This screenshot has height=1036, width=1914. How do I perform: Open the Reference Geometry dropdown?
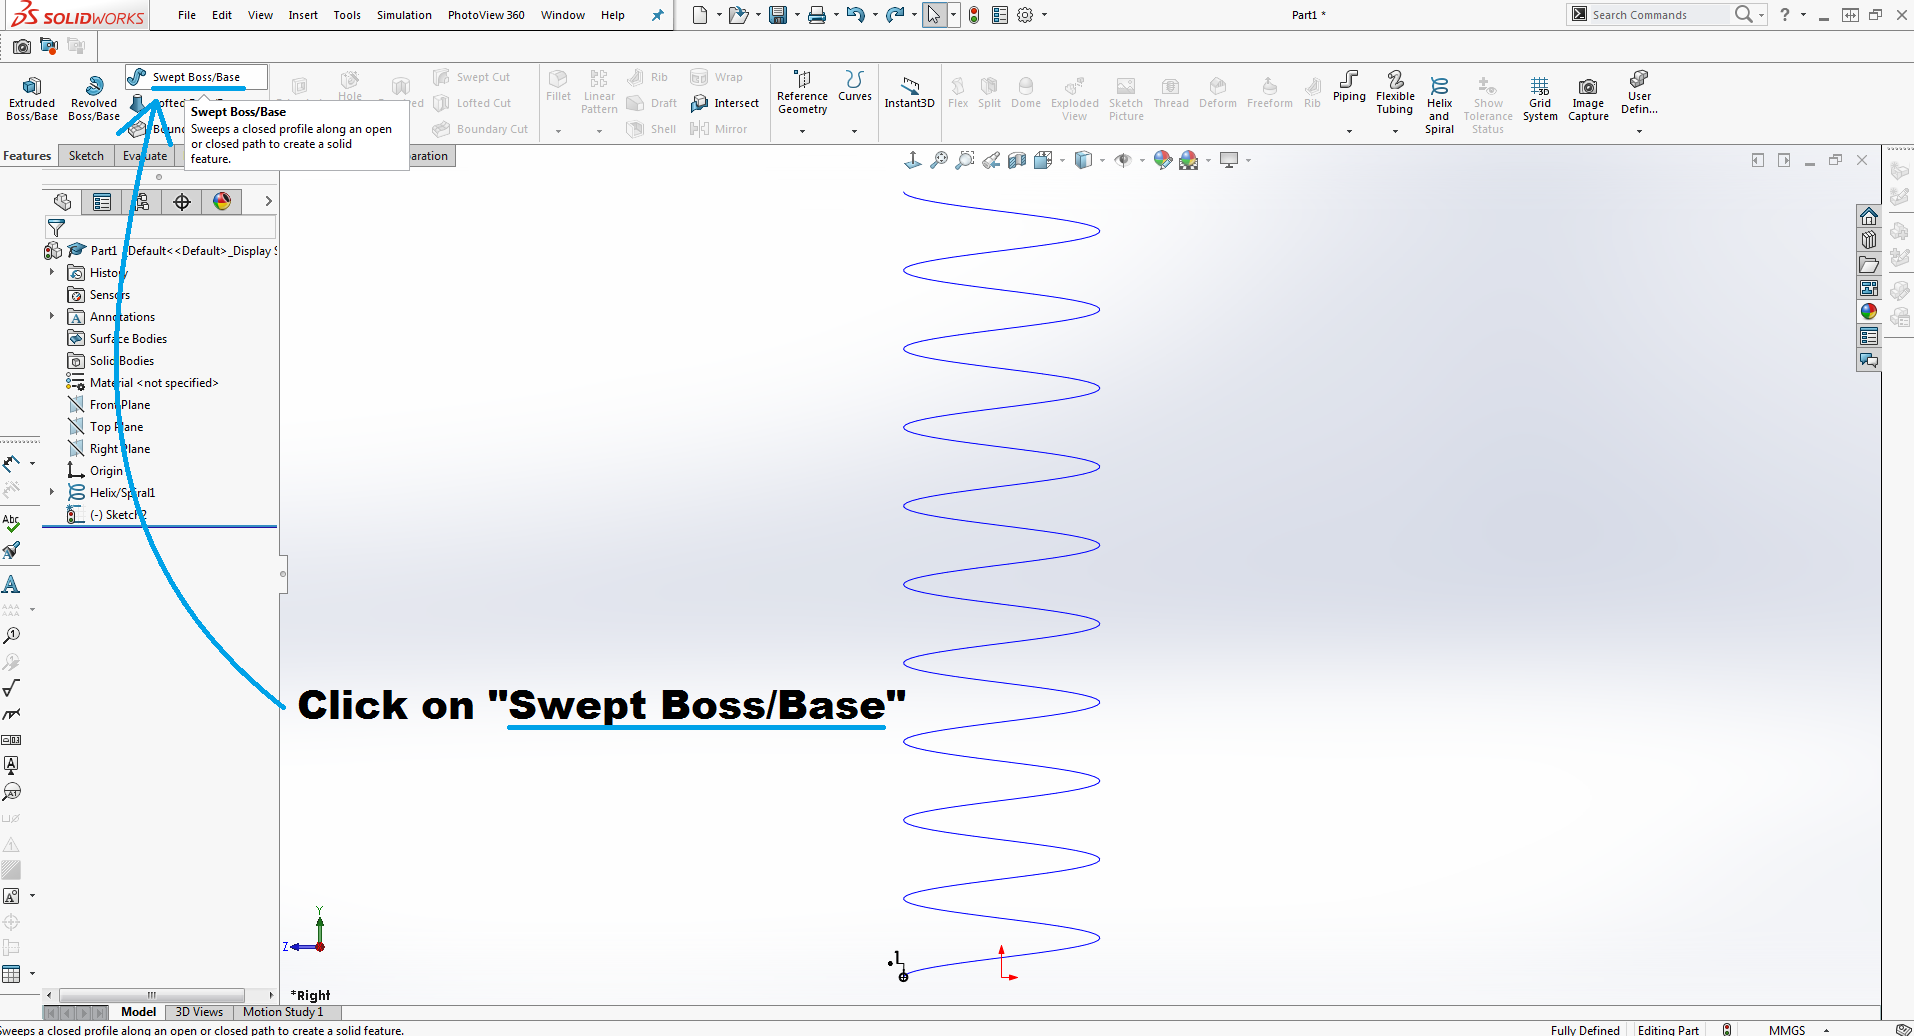click(802, 130)
